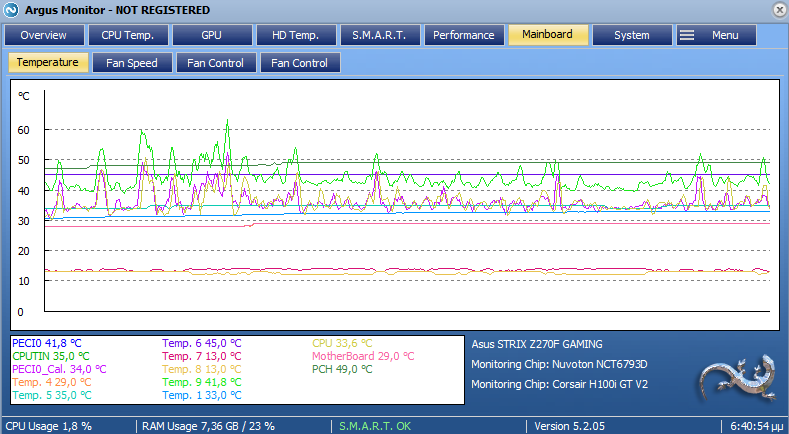This screenshot has height=434, width=789.
Task: Click the 6:40:54 clock in status bar
Action: point(757,426)
